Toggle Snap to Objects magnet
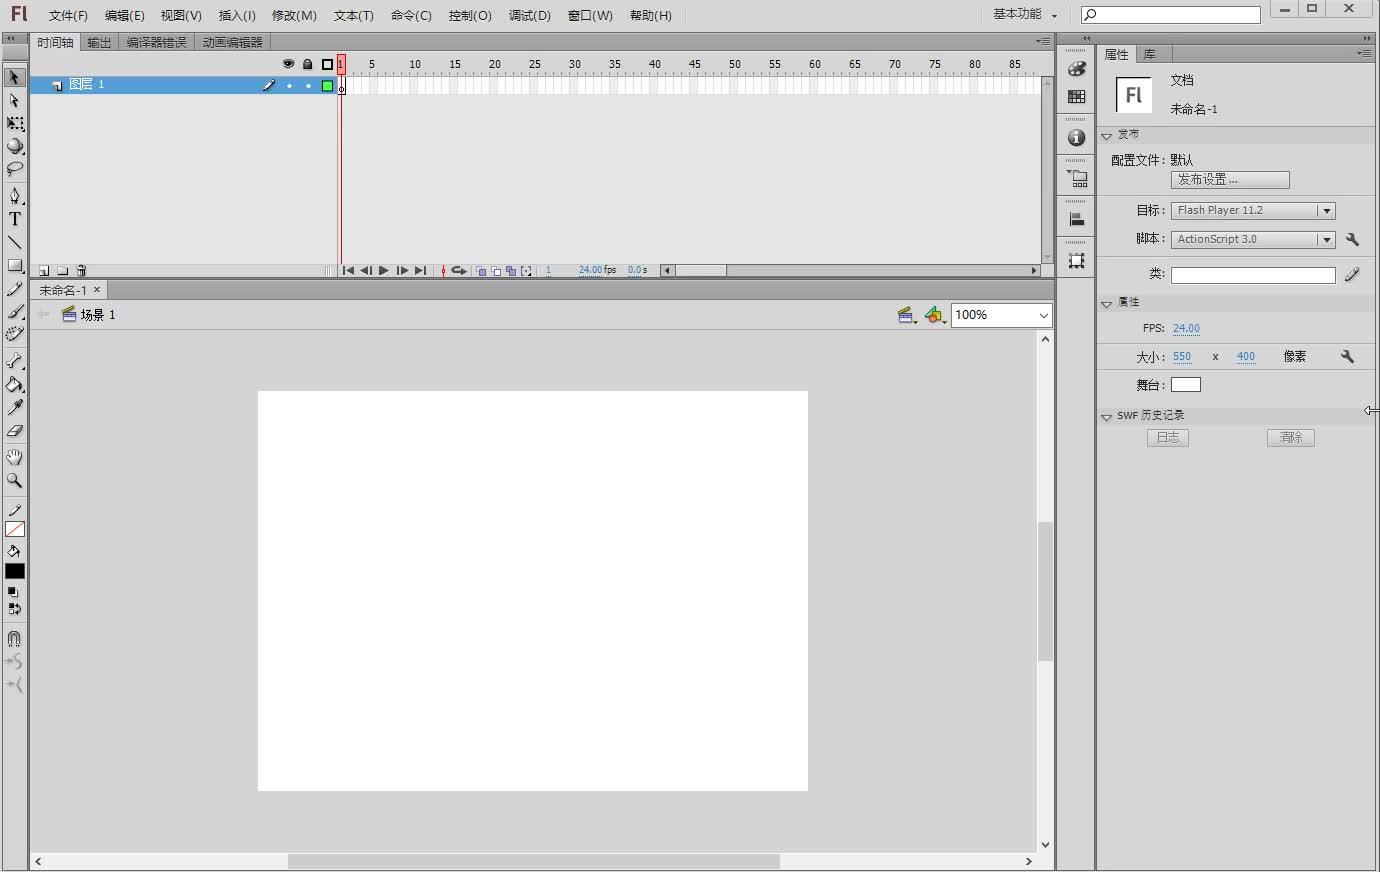Screen dimensions: 1380x872 tap(14, 638)
